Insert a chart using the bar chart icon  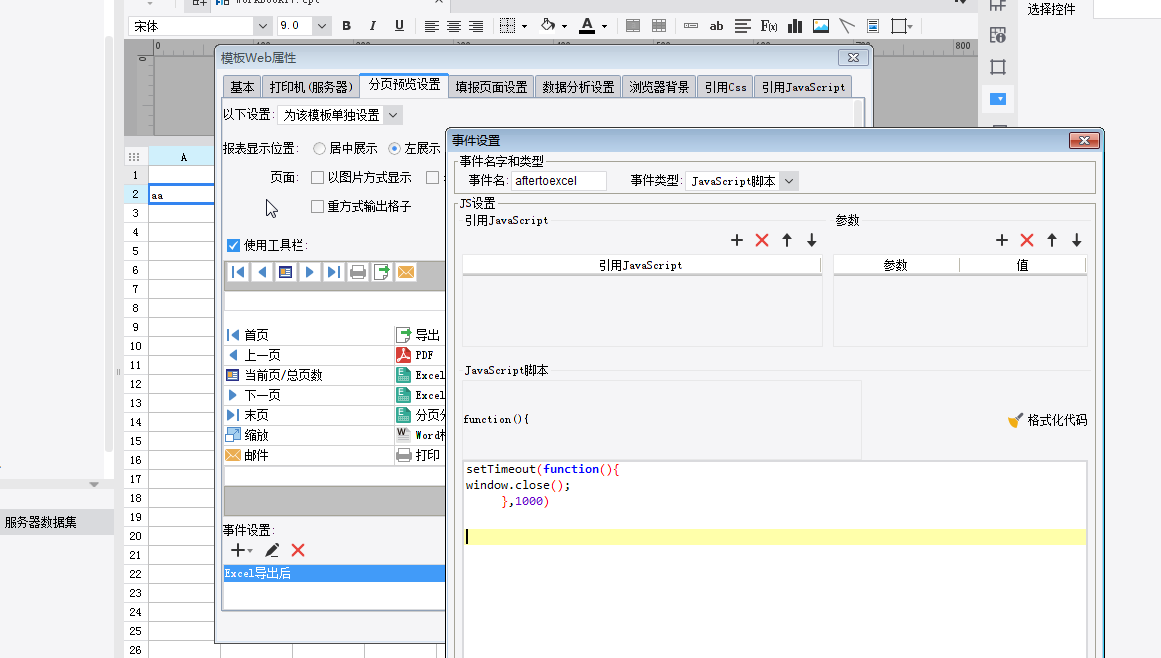tap(794, 26)
